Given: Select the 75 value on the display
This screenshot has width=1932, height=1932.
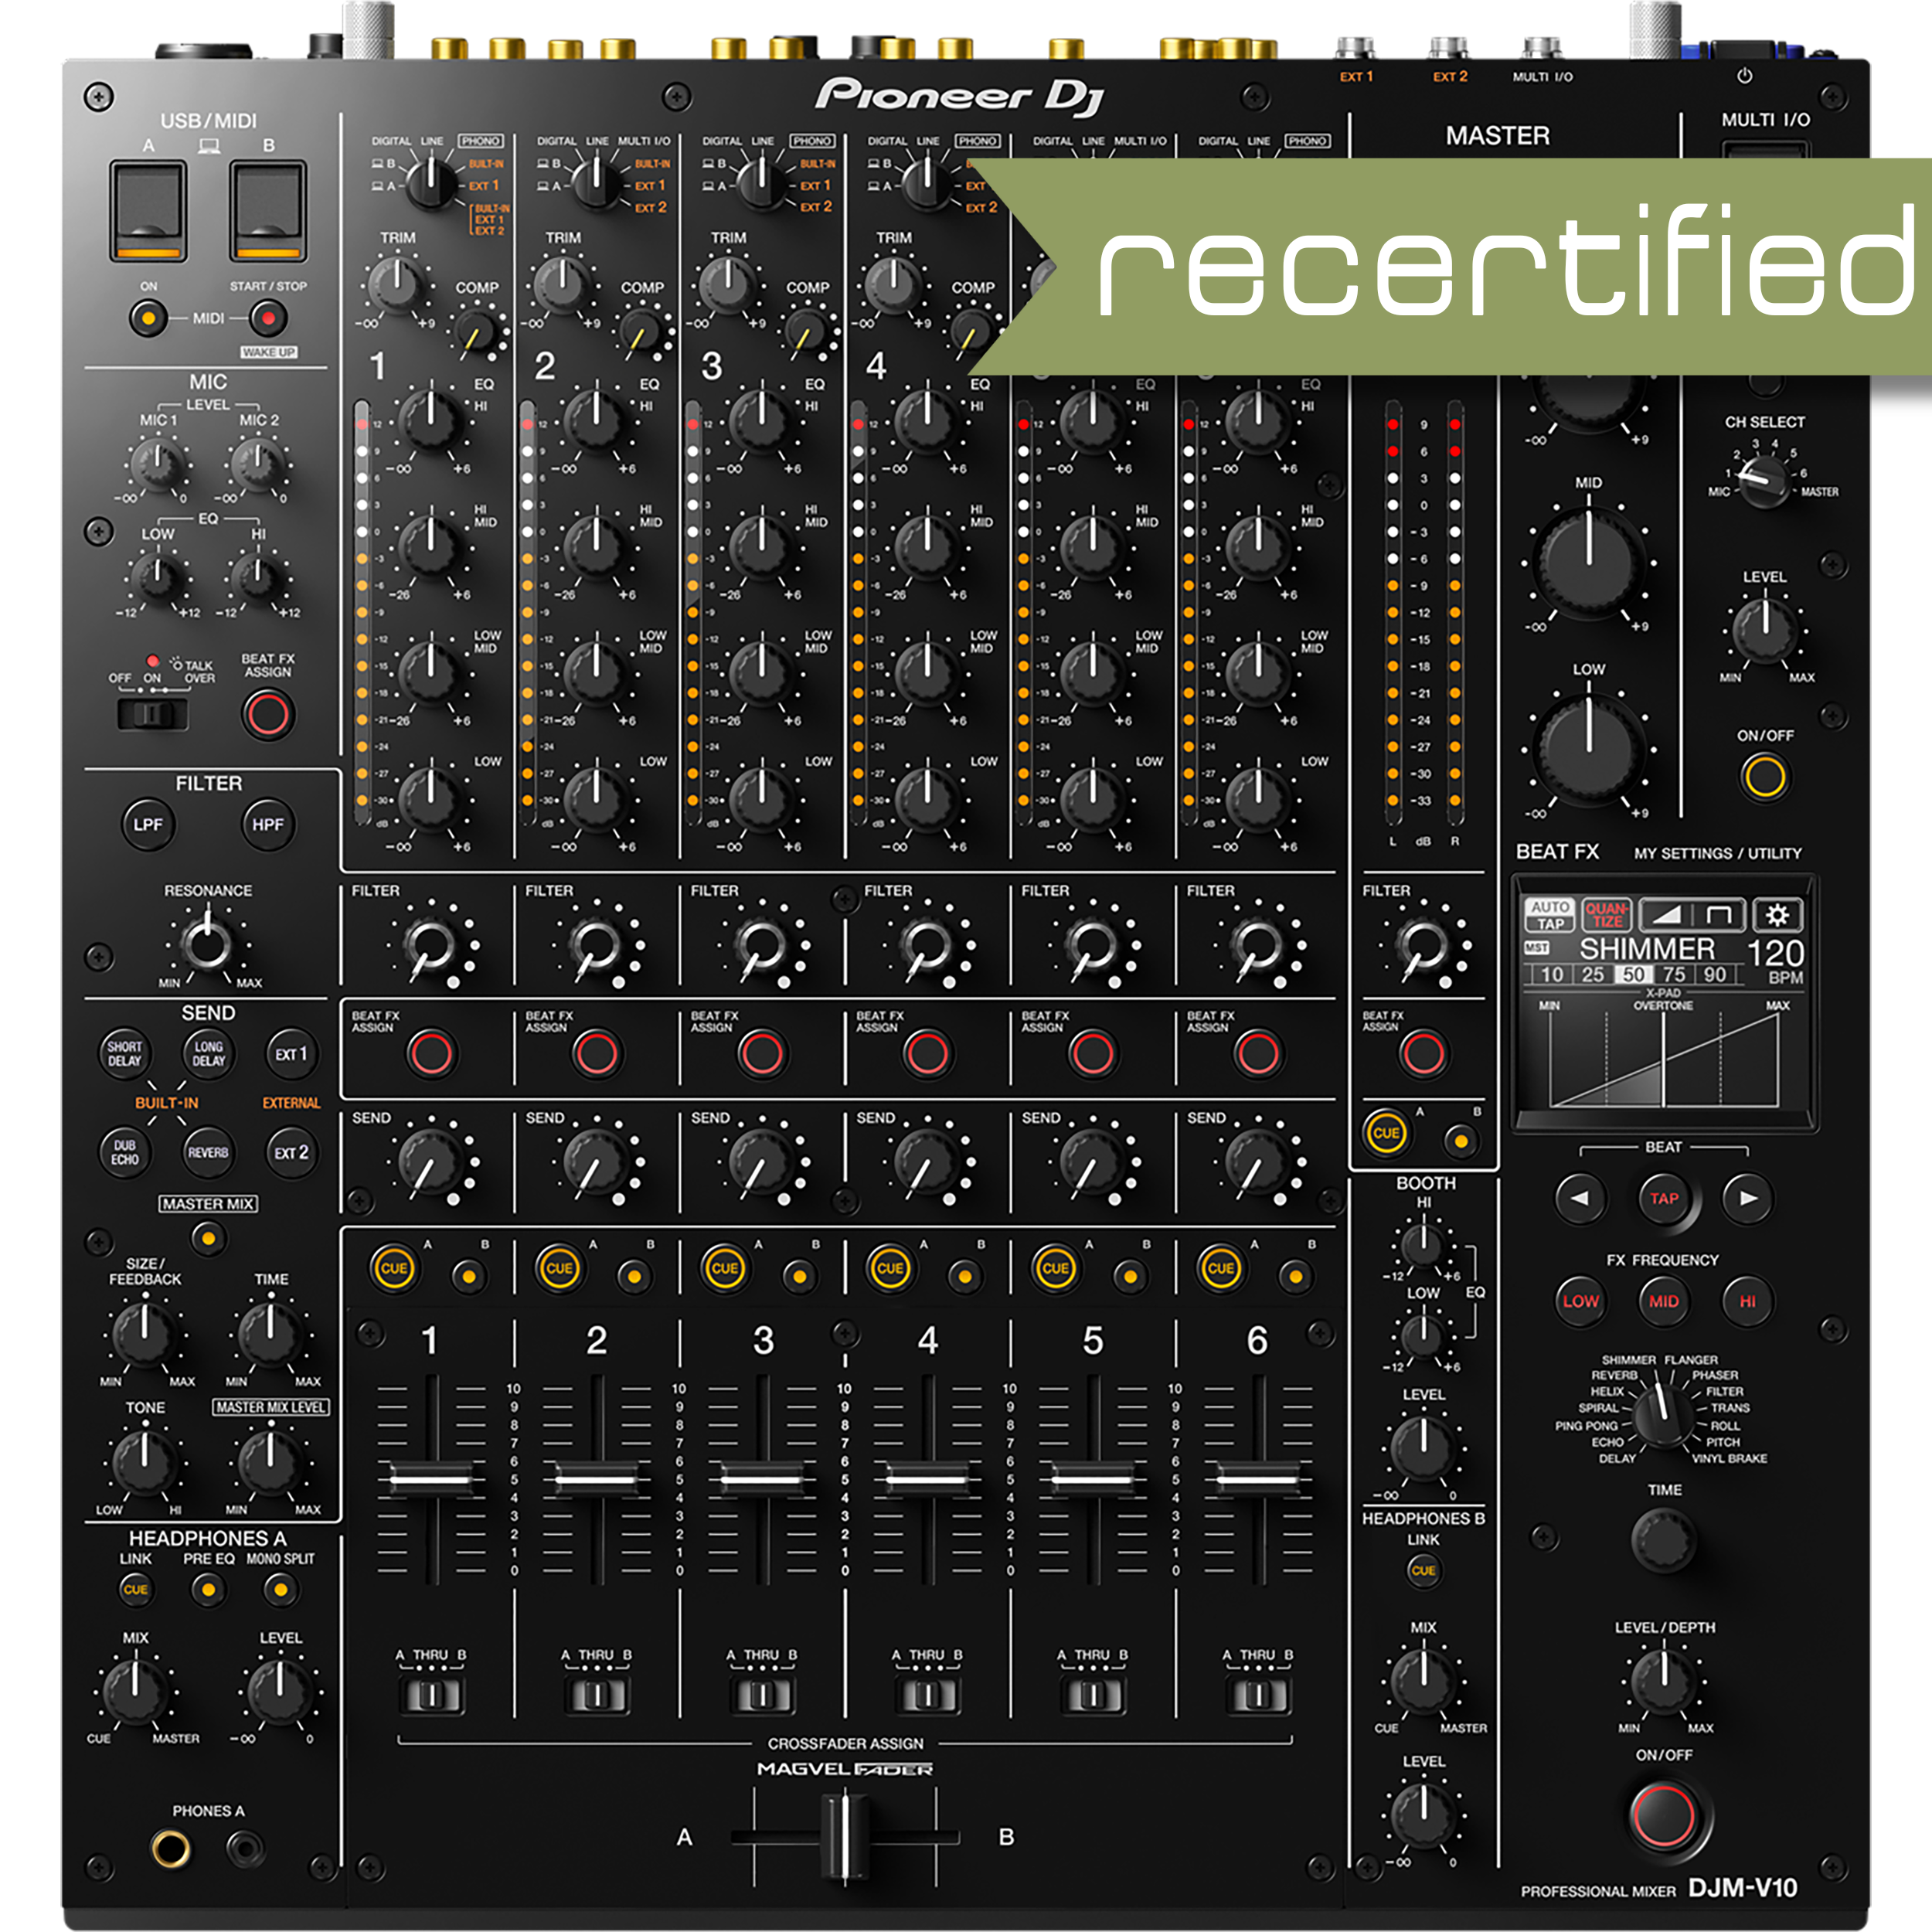Looking at the screenshot, I should [1674, 974].
